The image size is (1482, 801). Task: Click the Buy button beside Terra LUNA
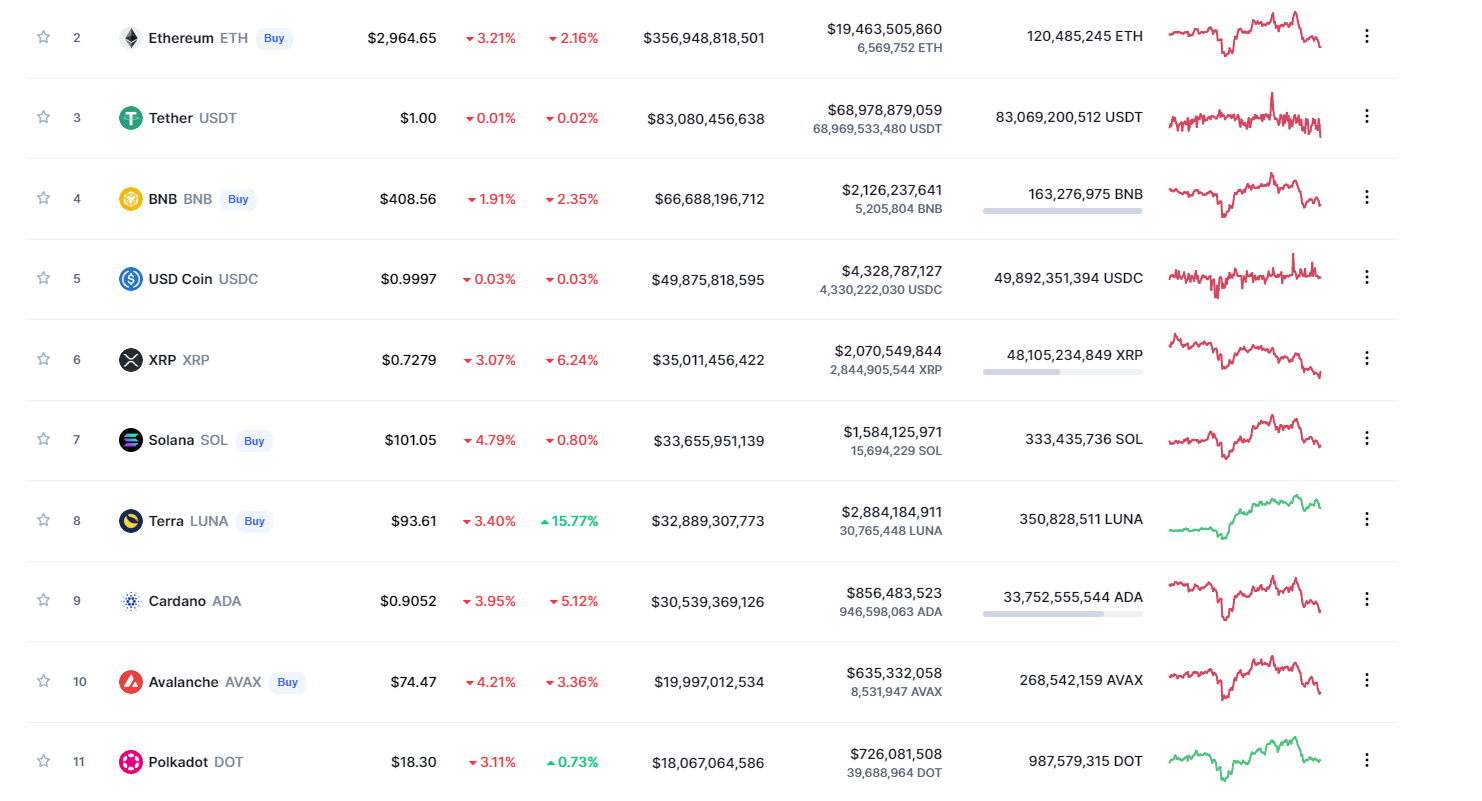point(255,521)
